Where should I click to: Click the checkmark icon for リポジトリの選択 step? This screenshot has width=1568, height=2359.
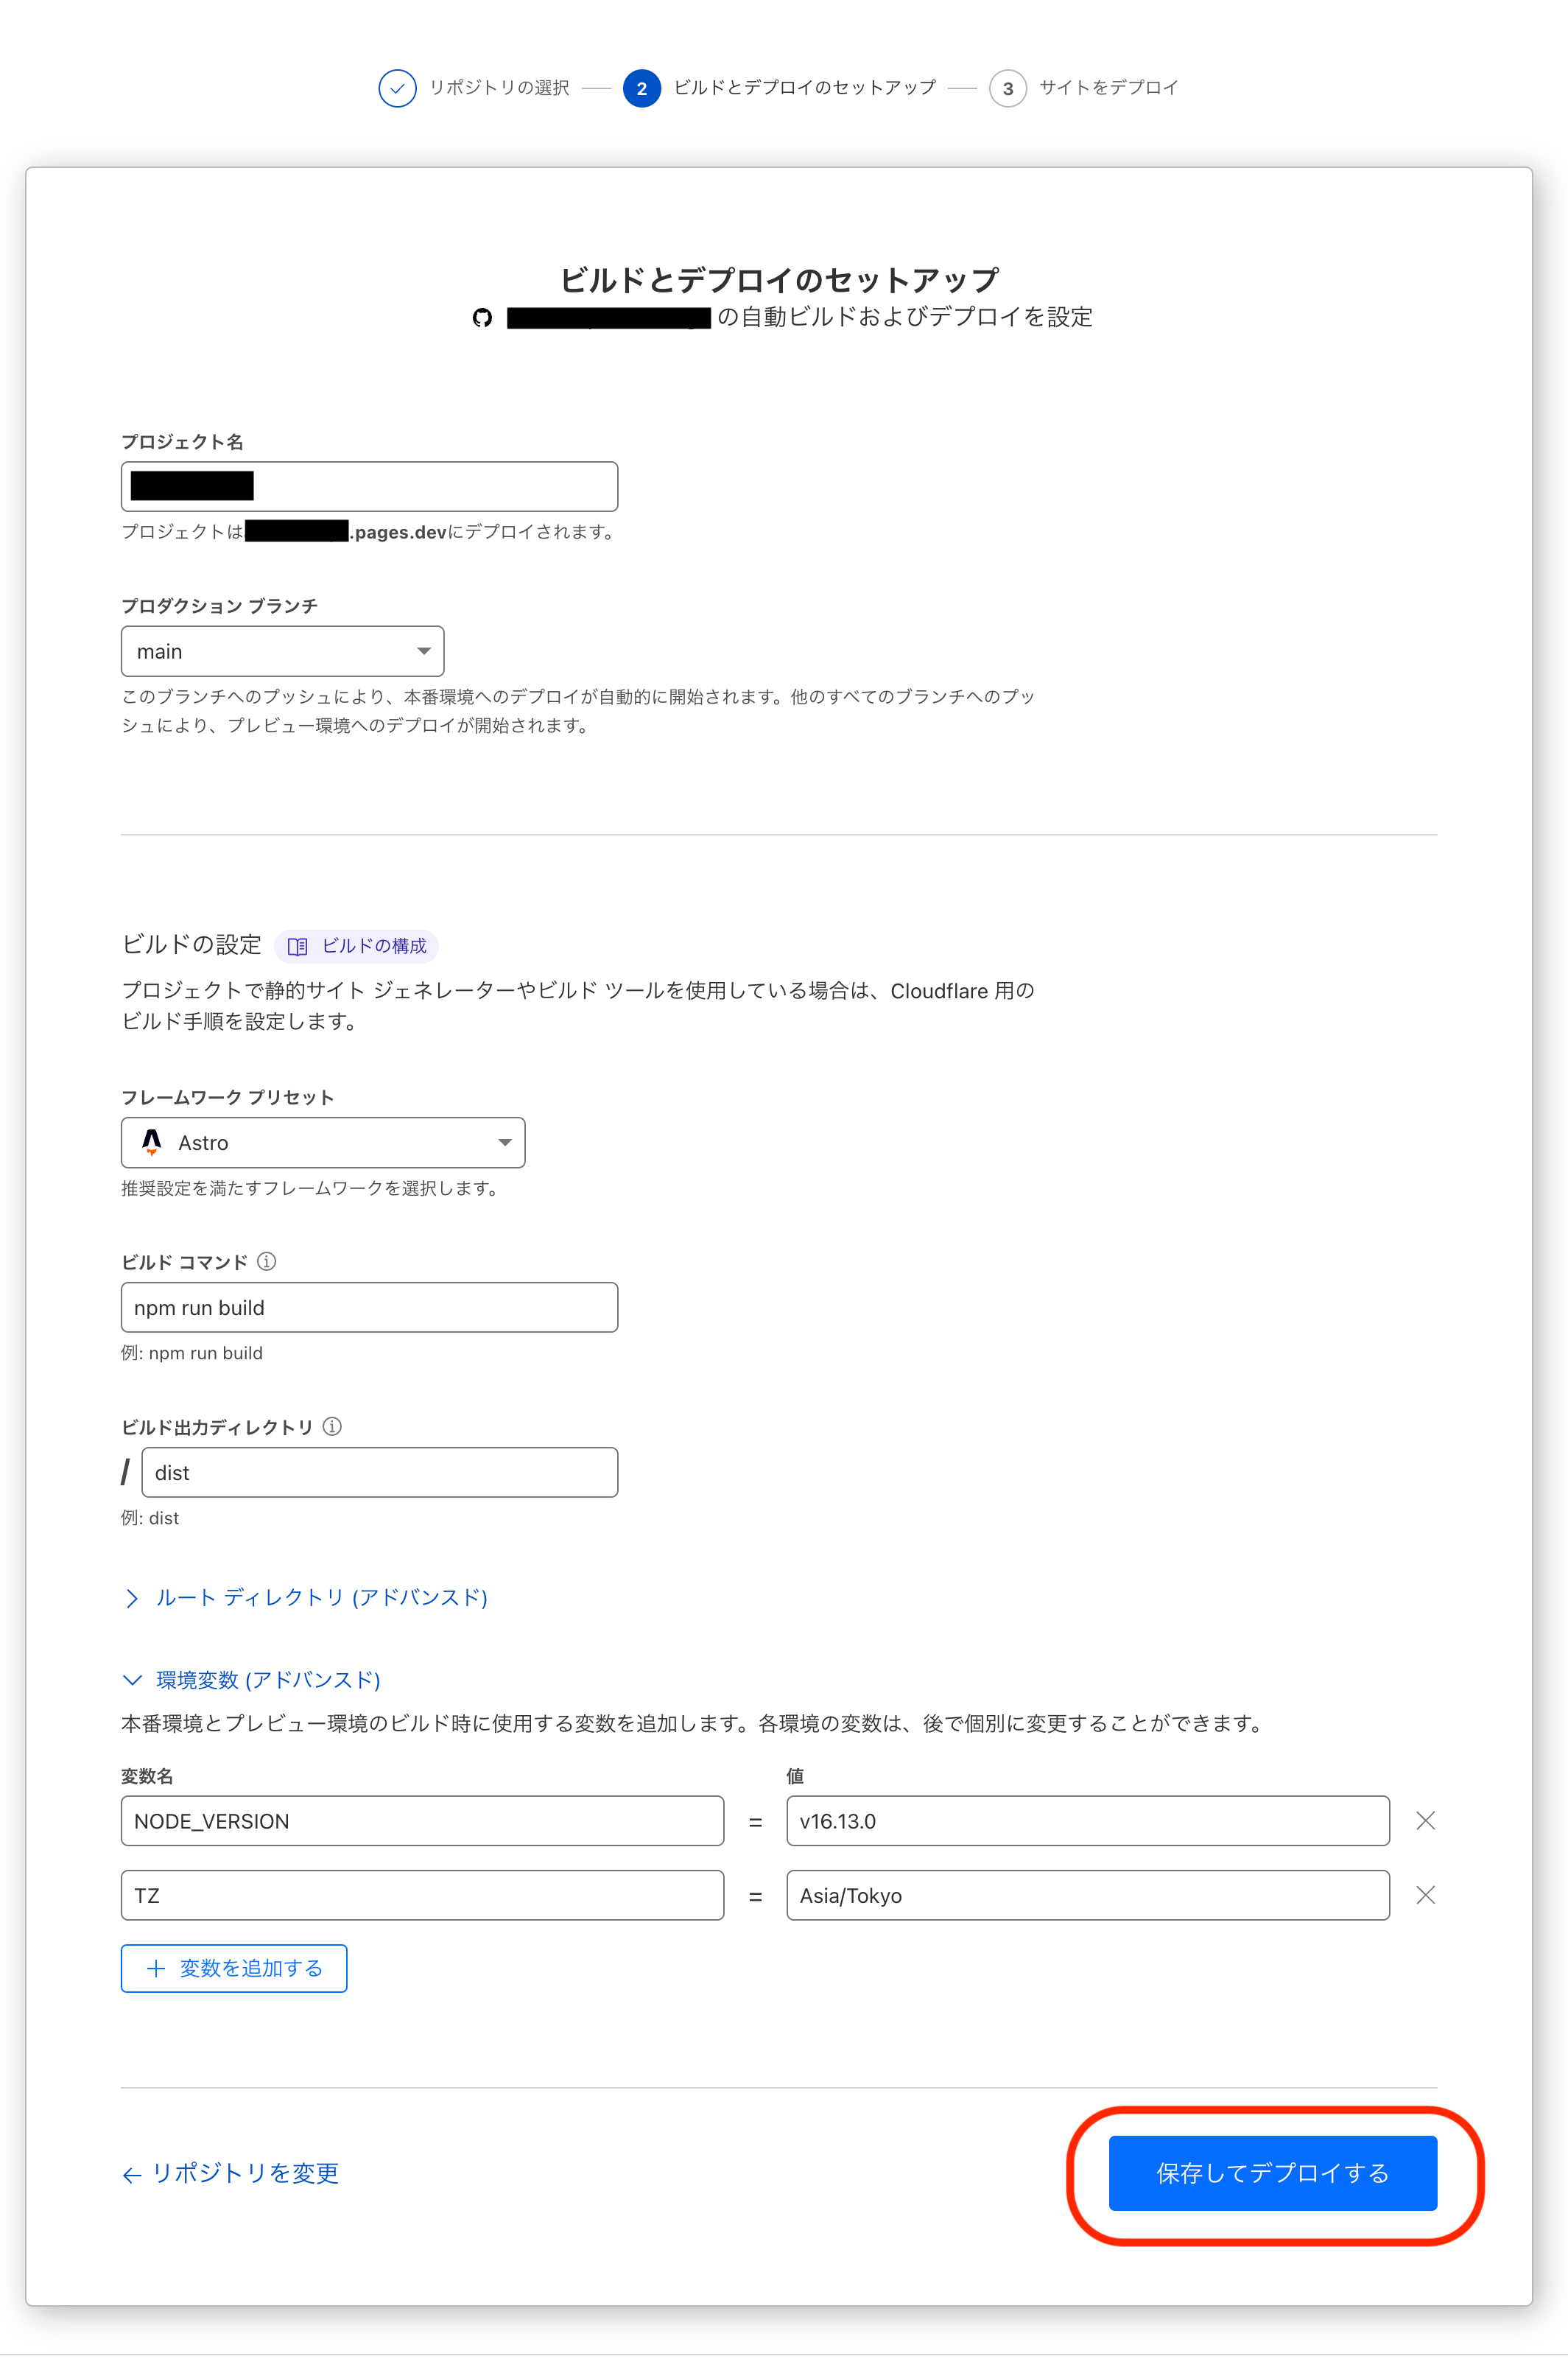[397, 88]
